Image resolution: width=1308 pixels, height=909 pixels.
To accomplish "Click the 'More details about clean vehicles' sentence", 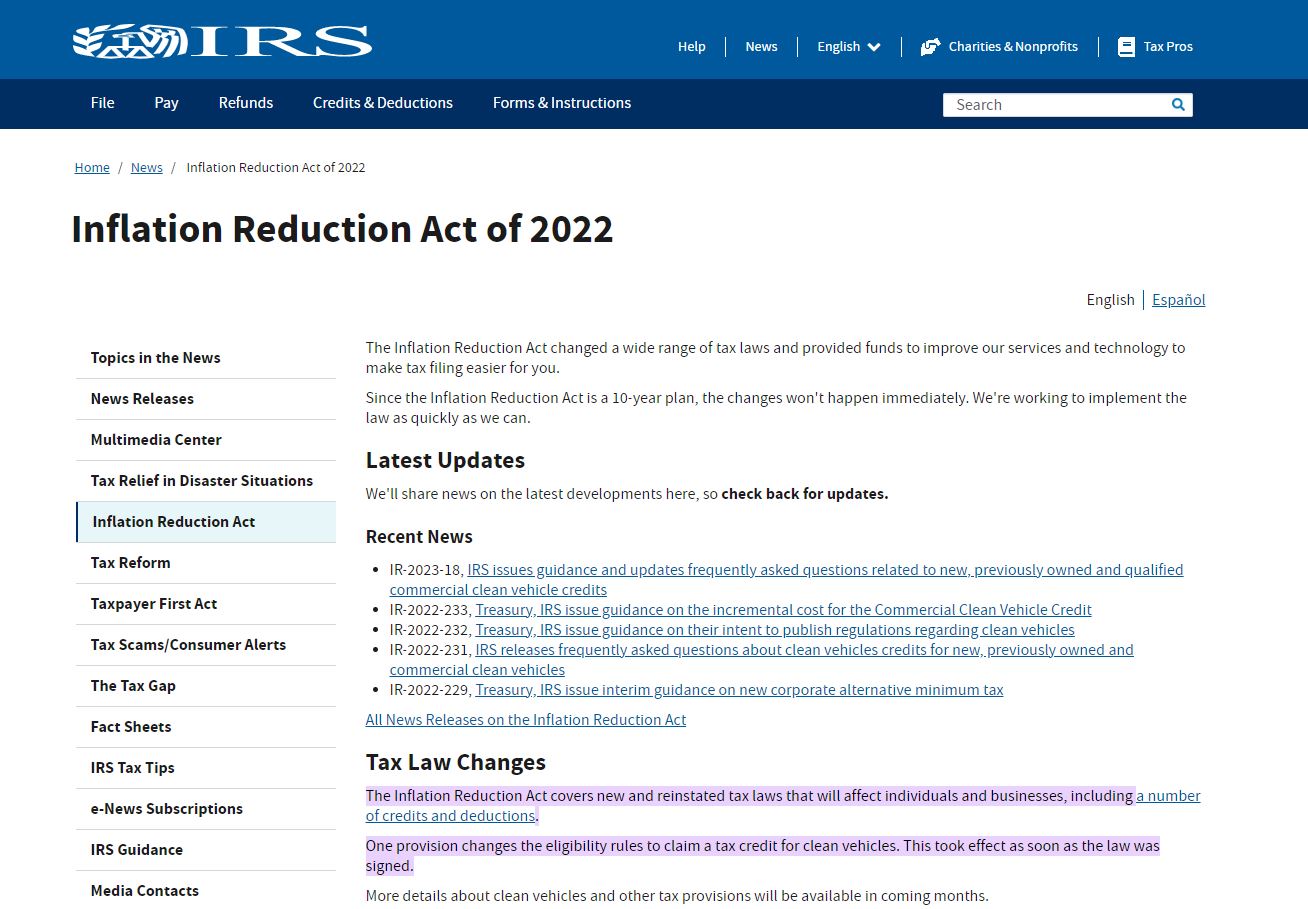I will 677,896.
